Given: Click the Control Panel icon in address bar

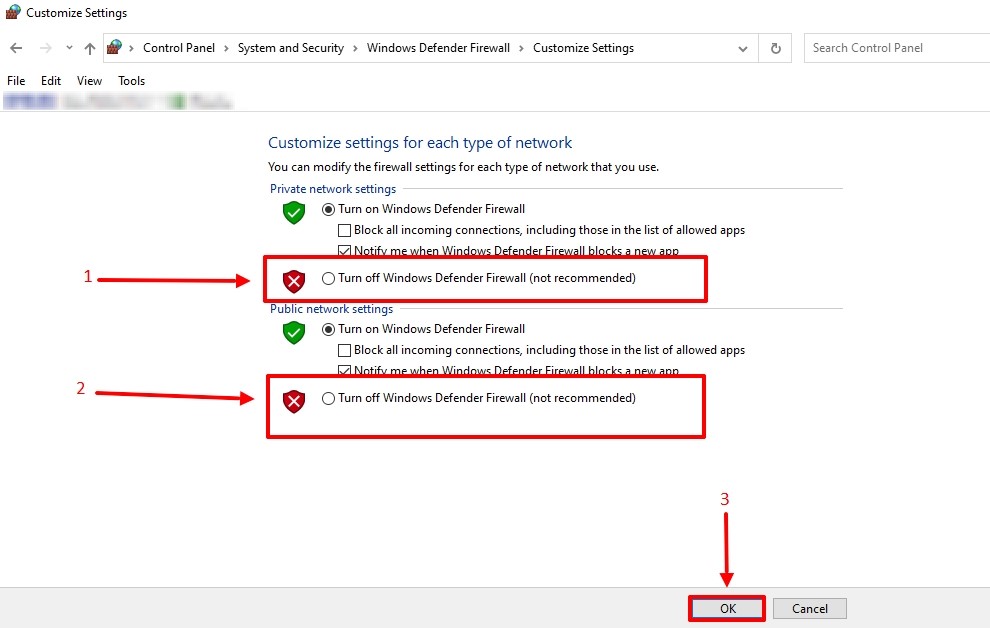Looking at the screenshot, I should tap(114, 47).
